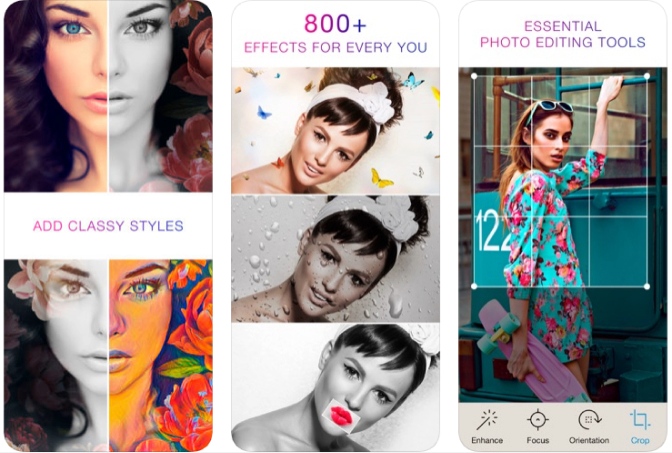Select the Enhance magic wand icon

487,420
